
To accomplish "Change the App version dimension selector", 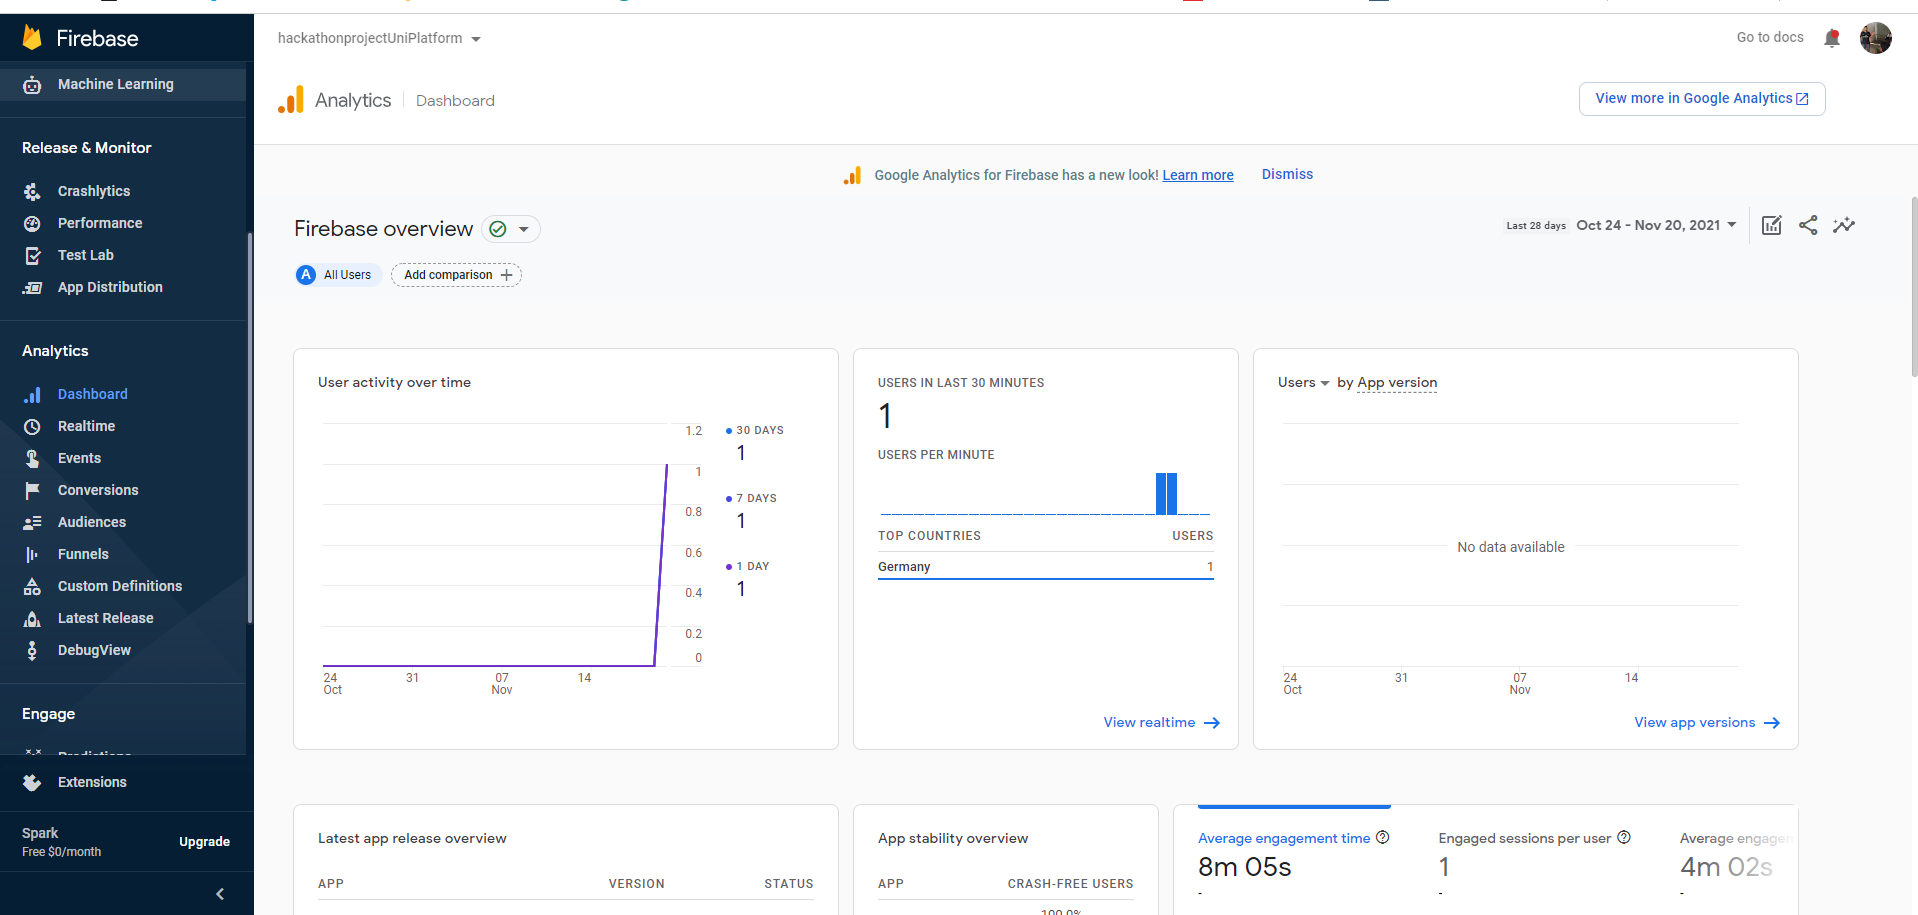I will (x=1396, y=382).
